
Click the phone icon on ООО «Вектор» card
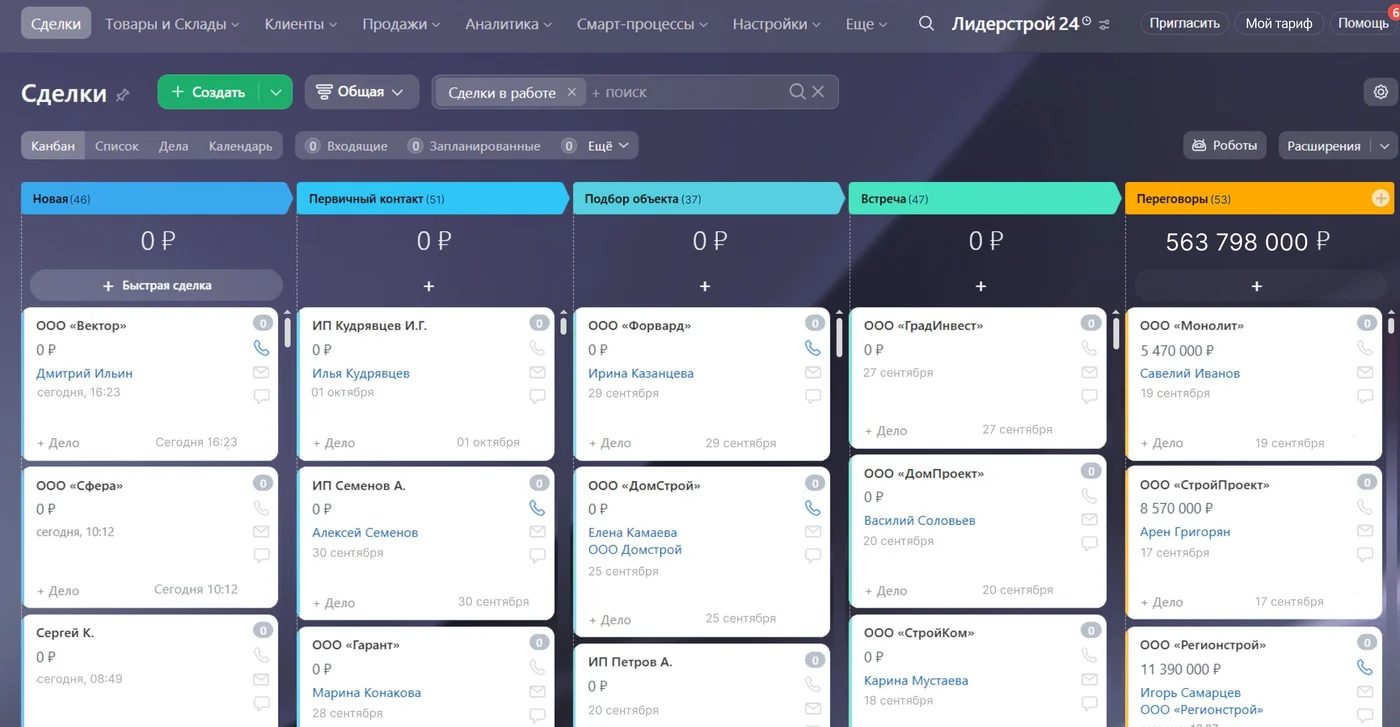[x=261, y=349]
